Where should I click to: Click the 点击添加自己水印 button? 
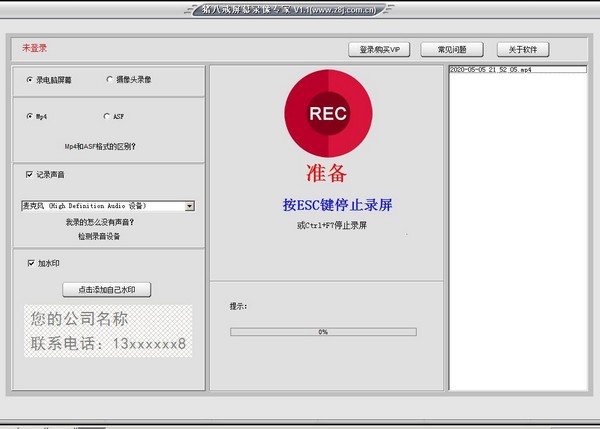(106, 290)
